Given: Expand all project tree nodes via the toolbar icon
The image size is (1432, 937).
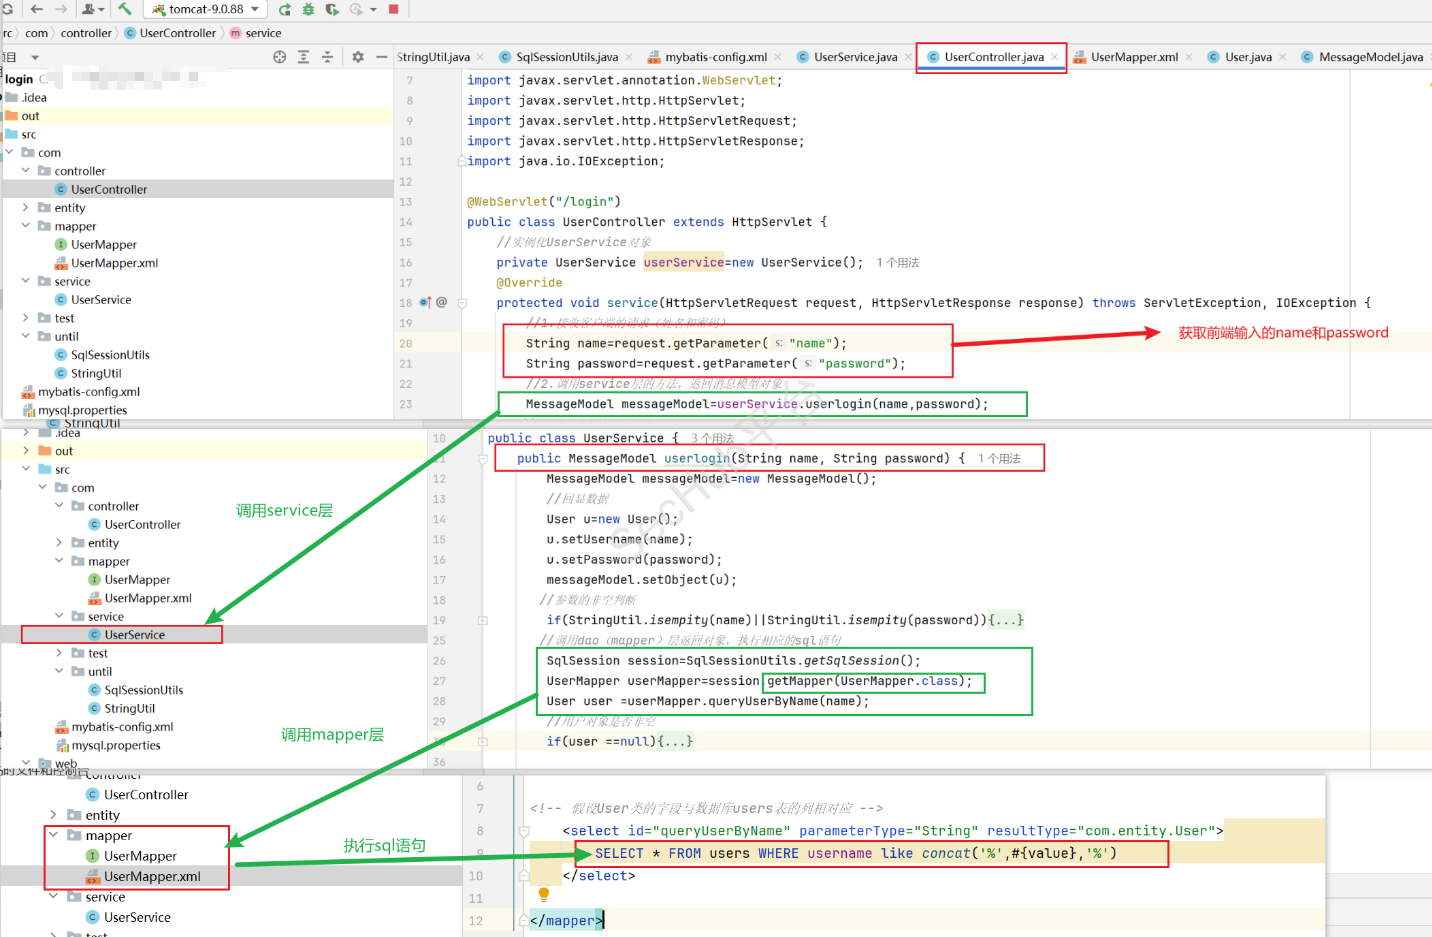Looking at the screenshot, I should click(304, 57).
